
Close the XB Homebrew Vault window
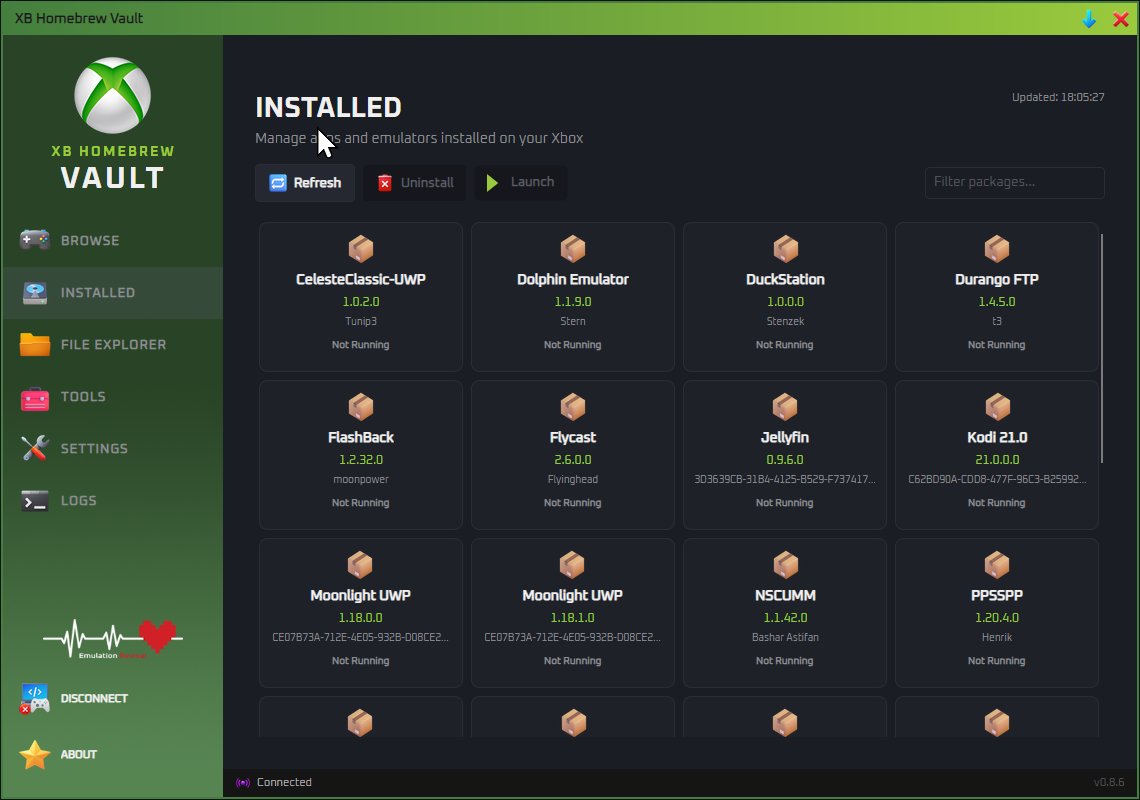coord(1121,19)
